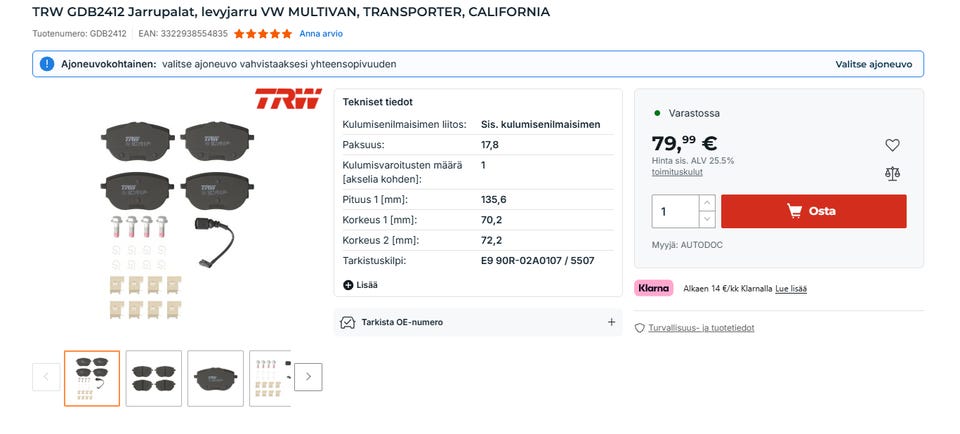
Task: Click the blue info exclamation icon
Action: (47, 64)
